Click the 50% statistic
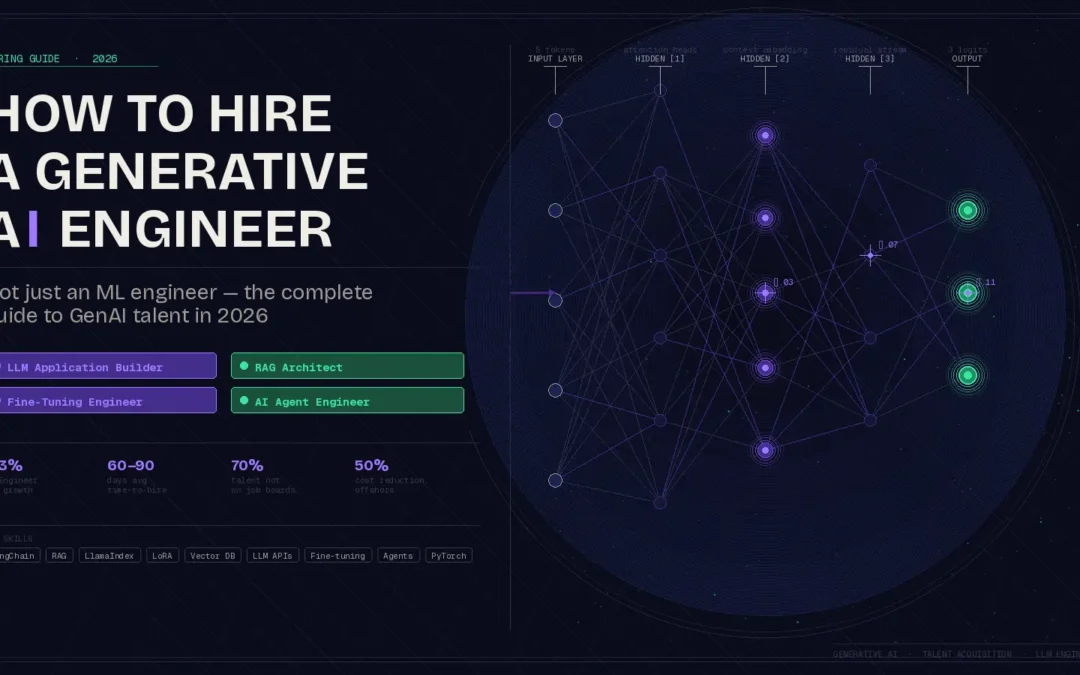 click(x=371, y=466)
